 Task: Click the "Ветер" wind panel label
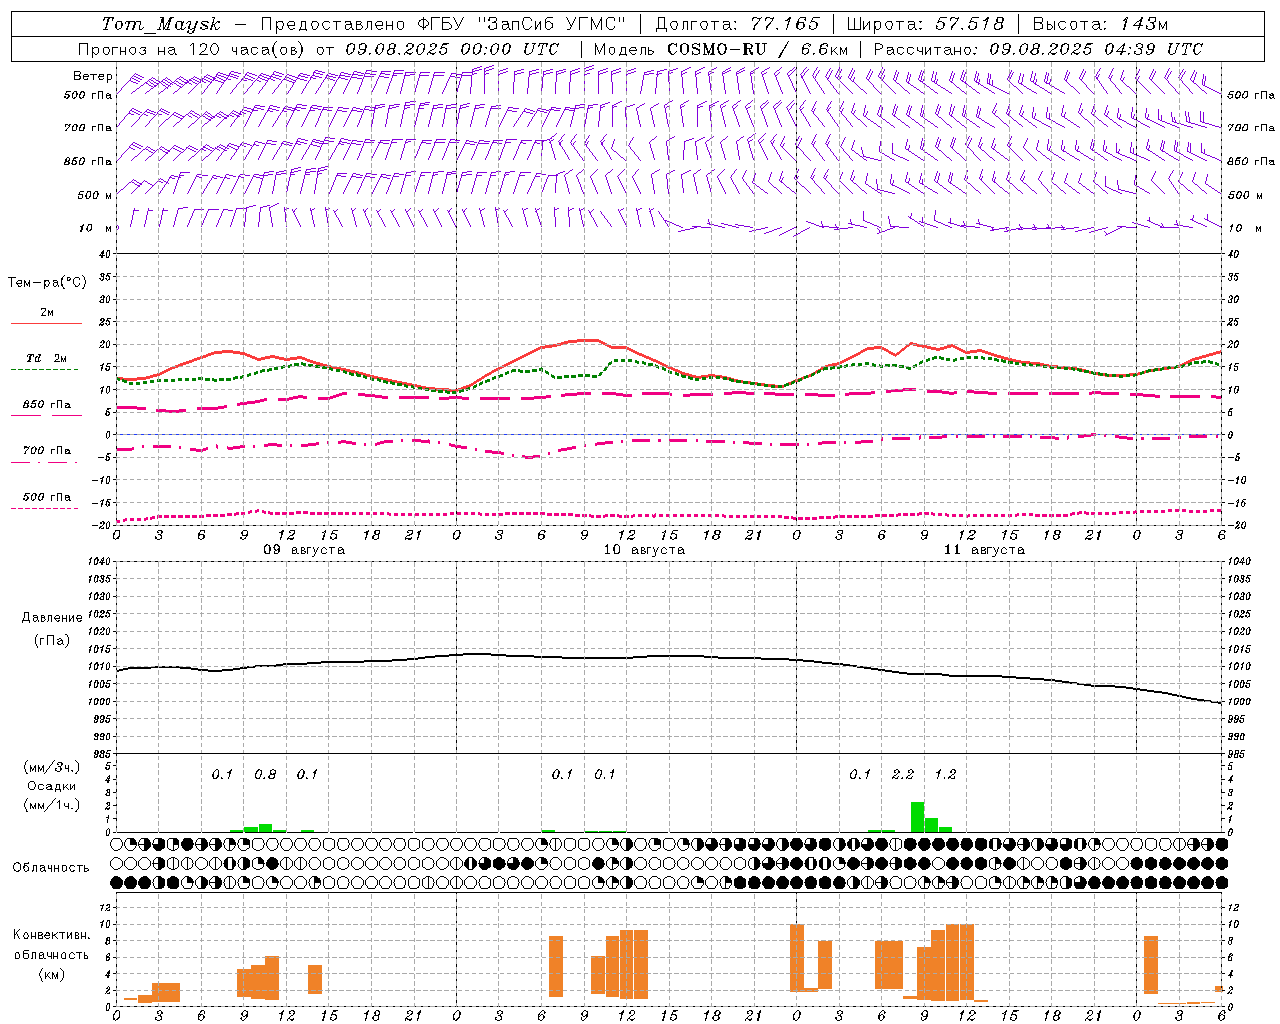(92, 76)
